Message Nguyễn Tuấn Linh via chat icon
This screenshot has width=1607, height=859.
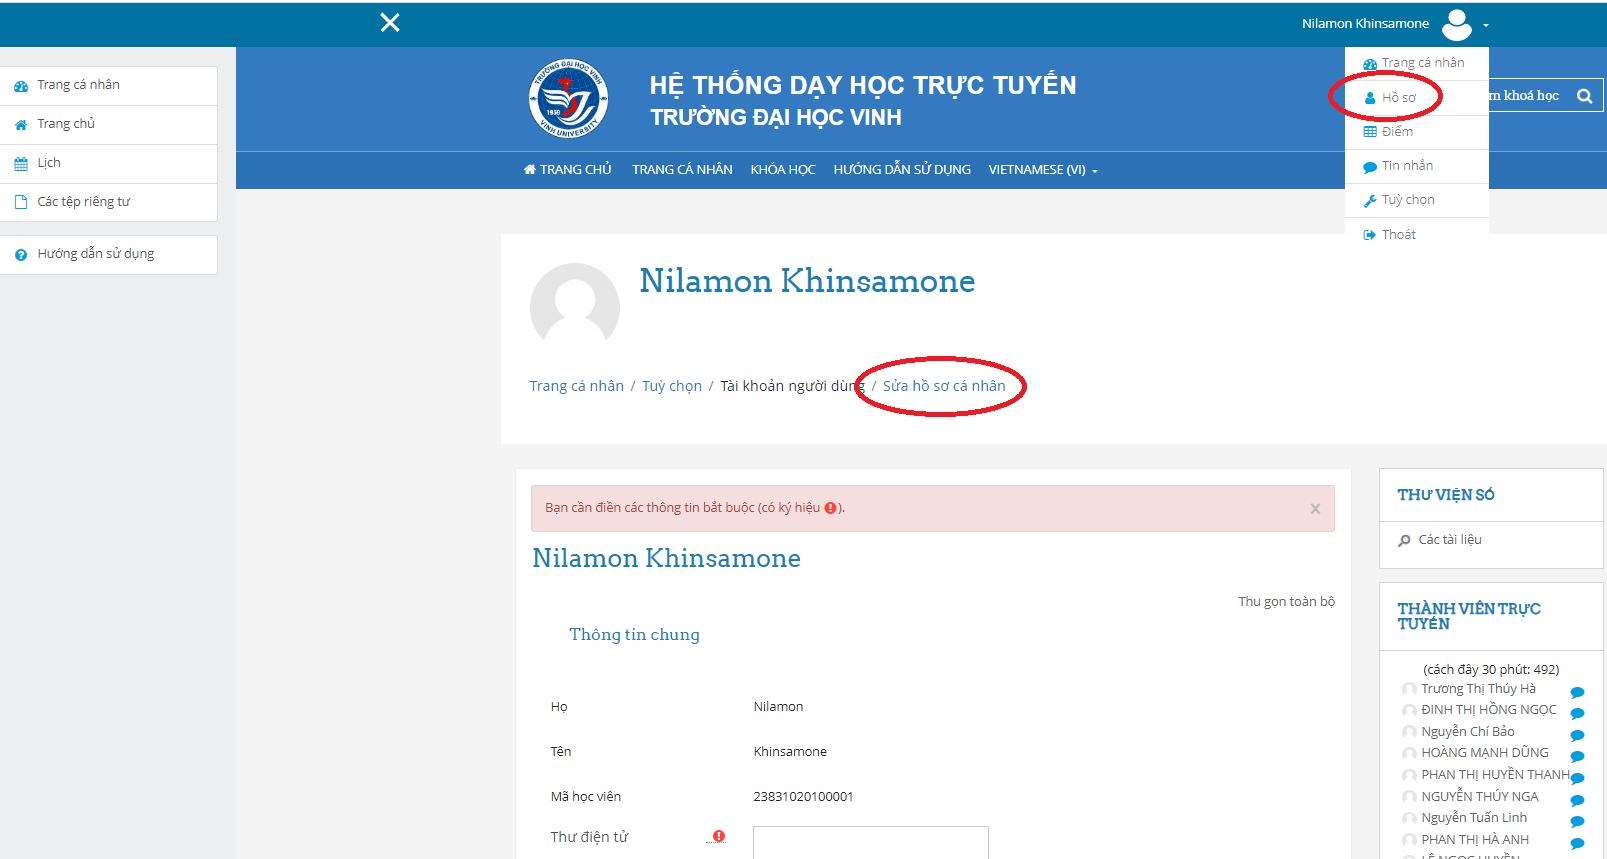[1577, 821]
